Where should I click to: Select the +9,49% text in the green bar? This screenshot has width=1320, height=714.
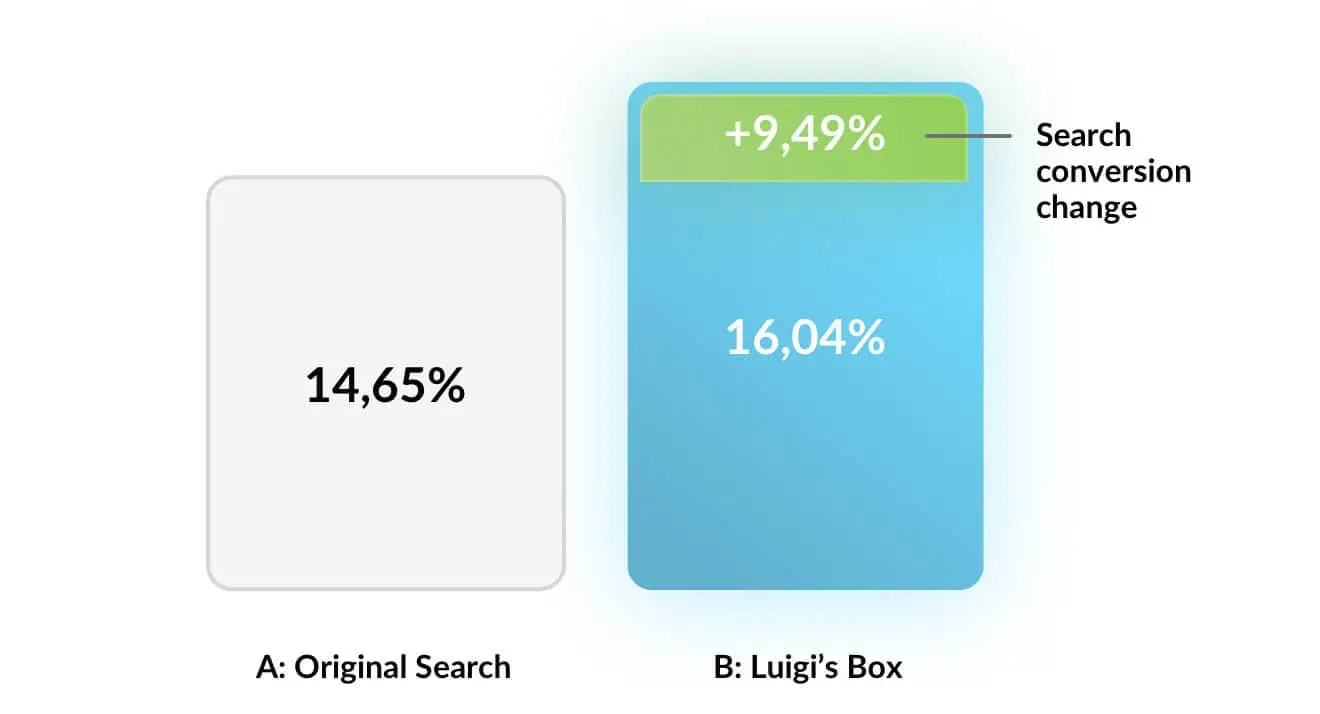pyautogui.click(x=805, y=135)
